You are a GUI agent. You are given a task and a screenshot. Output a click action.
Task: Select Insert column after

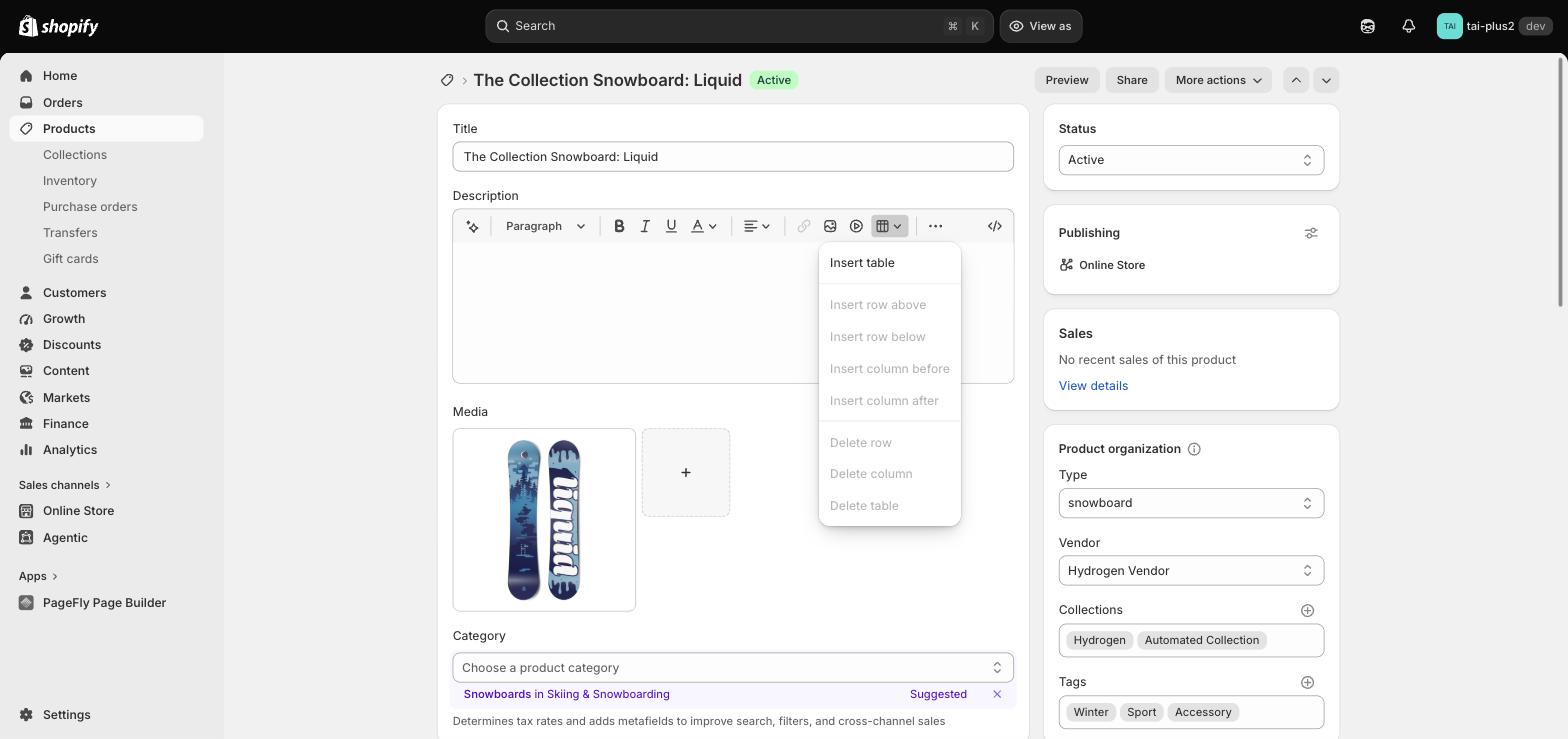tap(890, 401)
